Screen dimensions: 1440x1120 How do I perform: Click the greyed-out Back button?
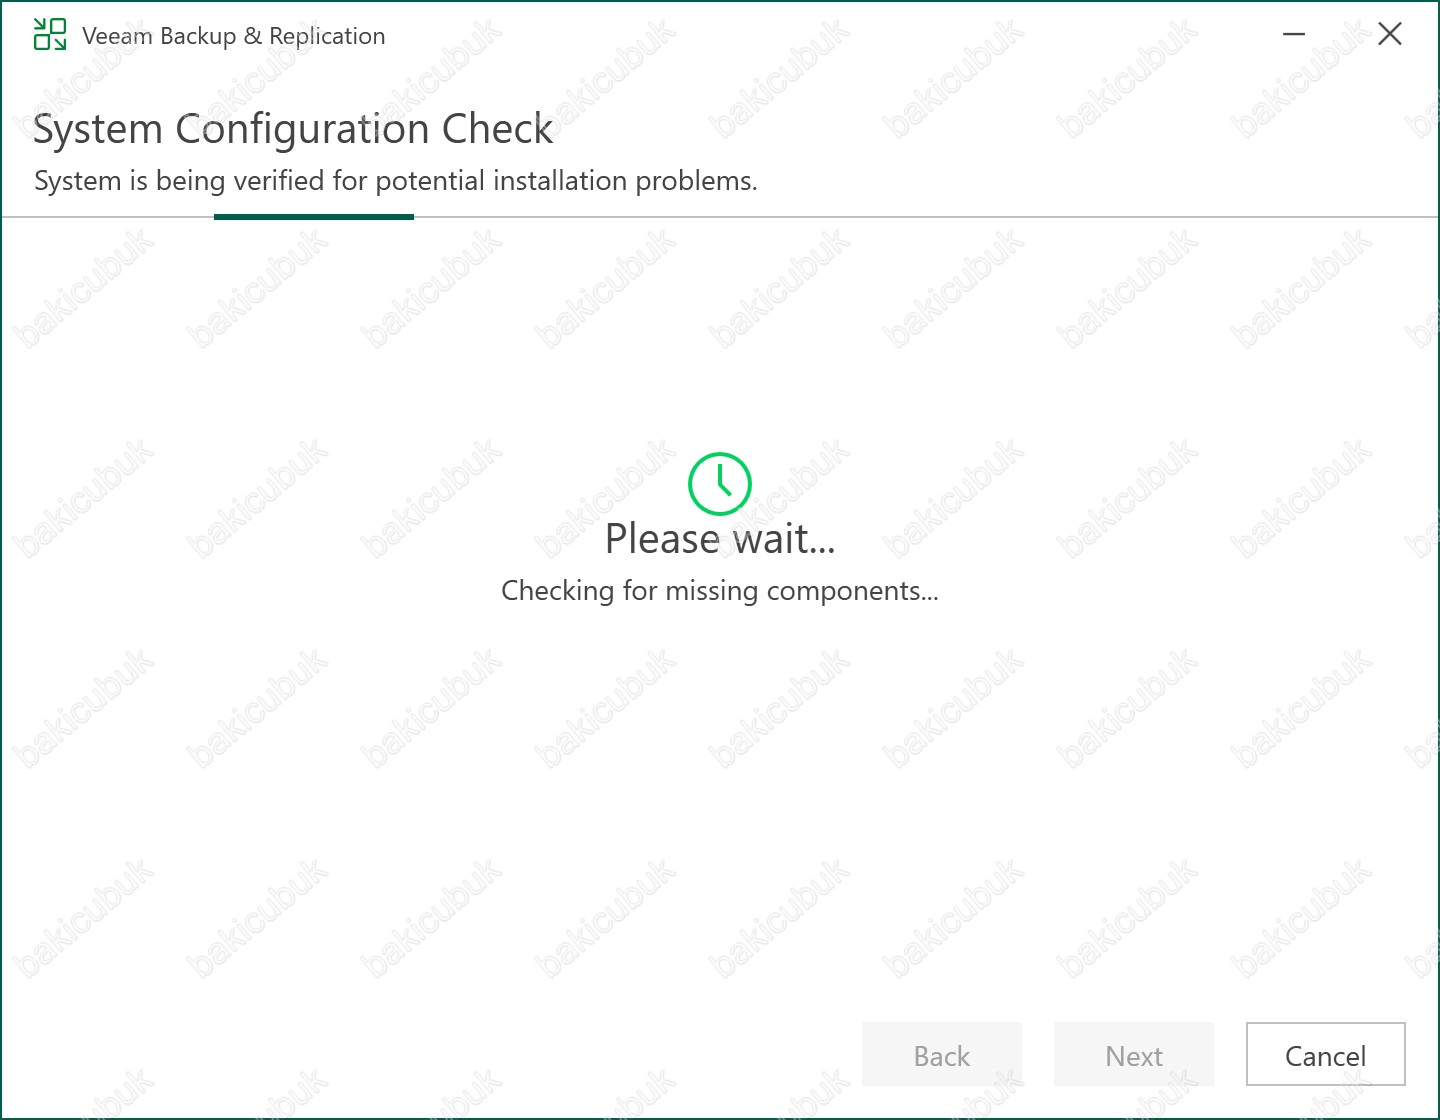tap(941, 1055)
